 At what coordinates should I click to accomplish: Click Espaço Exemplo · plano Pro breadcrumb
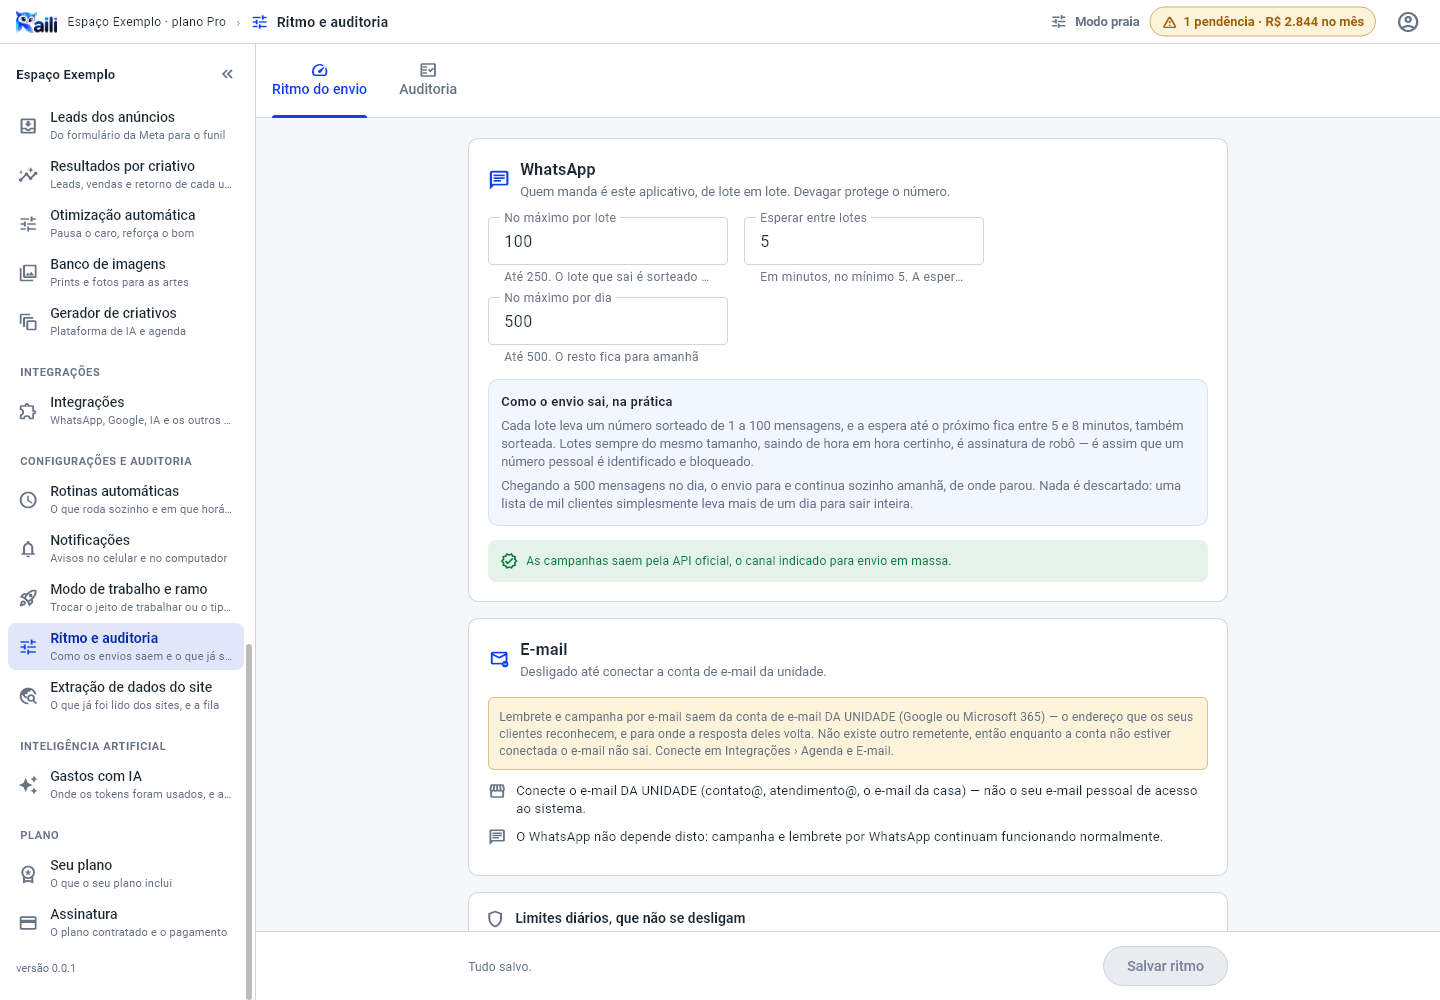pyautogui.click(x=147, y=22)
